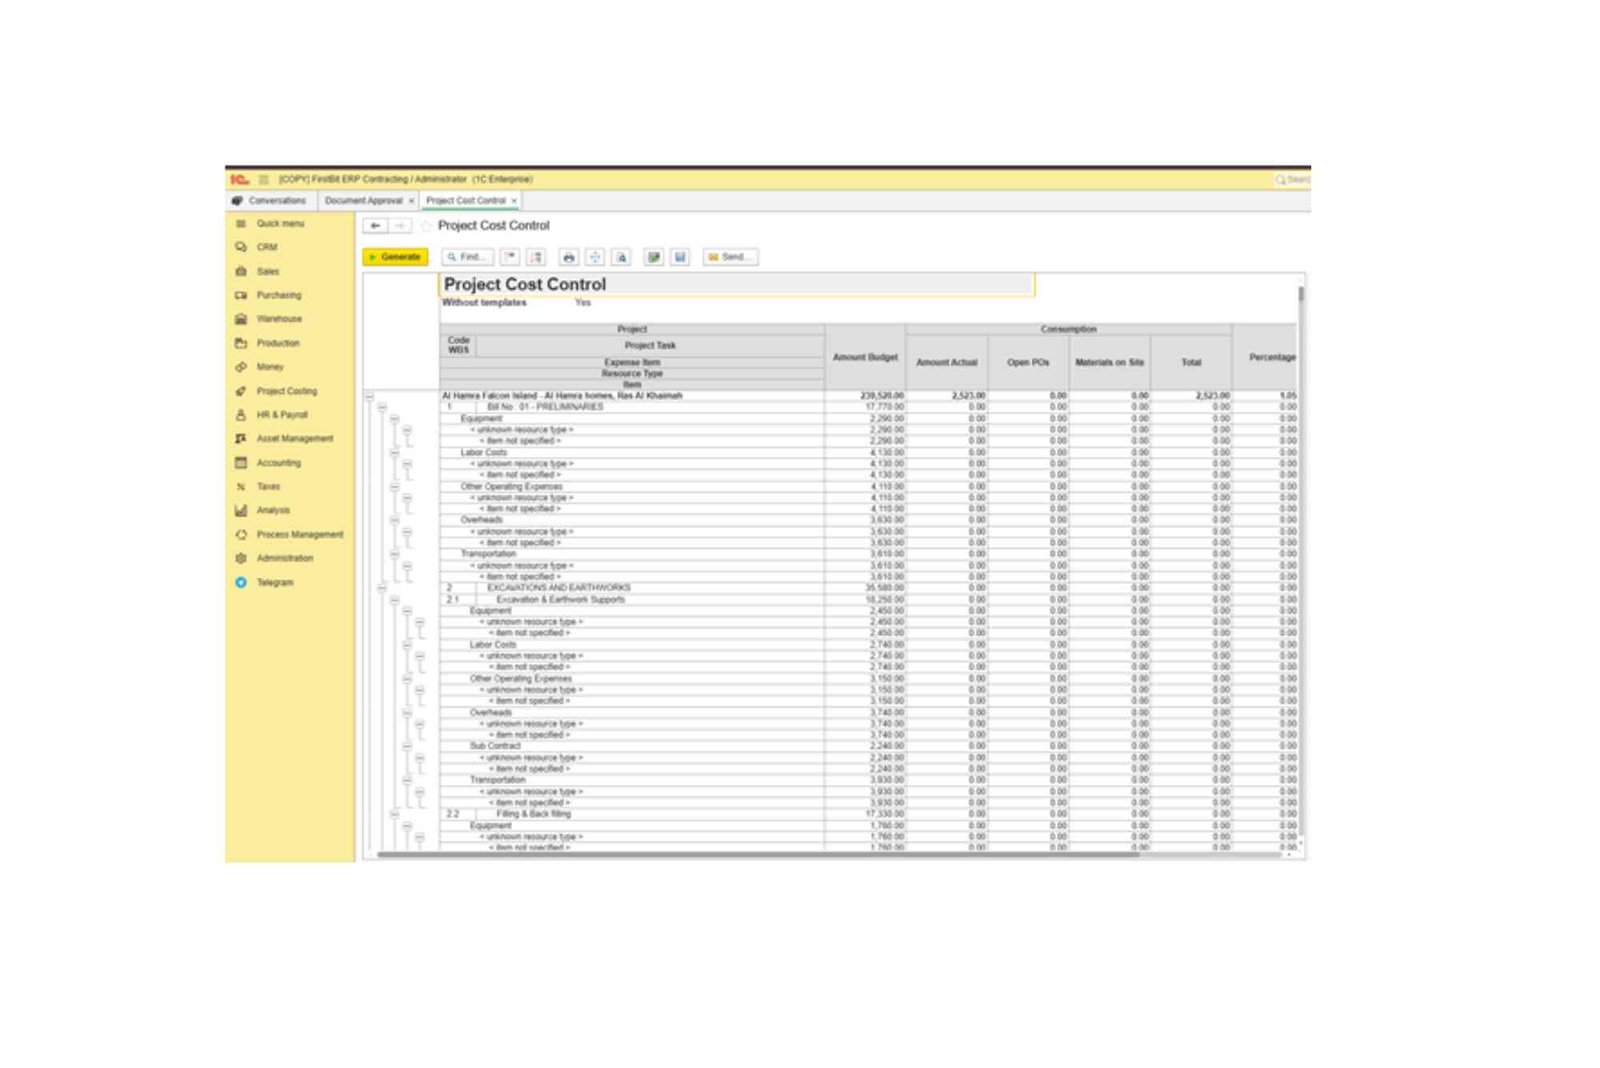Open the Money section in the sidebar
Viewport: 1600px width, 1068px height.
[268, 367]
